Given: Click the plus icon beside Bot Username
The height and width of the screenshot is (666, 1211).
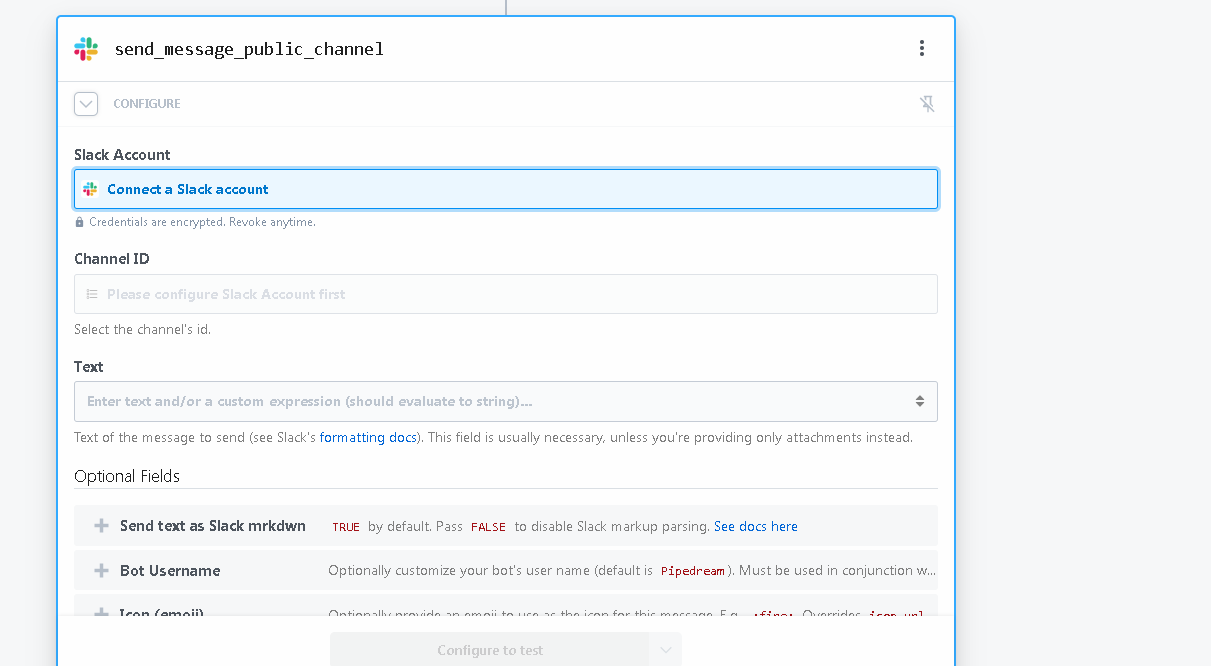Looking at the screenshot, I should click(x=101, y=571).
